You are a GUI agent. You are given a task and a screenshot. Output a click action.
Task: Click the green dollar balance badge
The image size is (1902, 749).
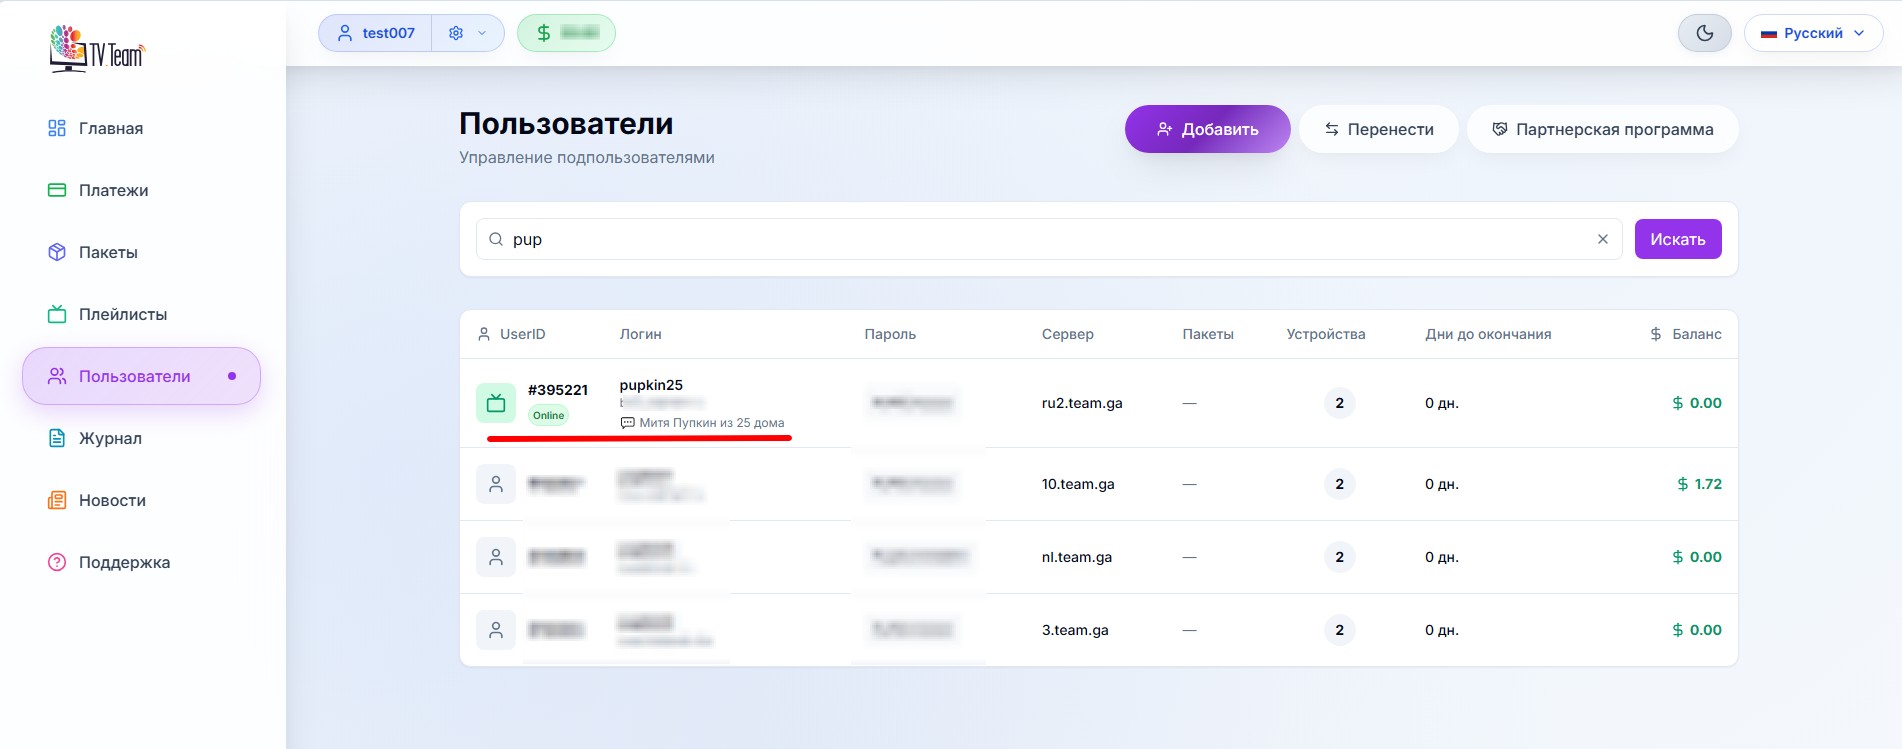pyautogui.click(x=566, y=33)
